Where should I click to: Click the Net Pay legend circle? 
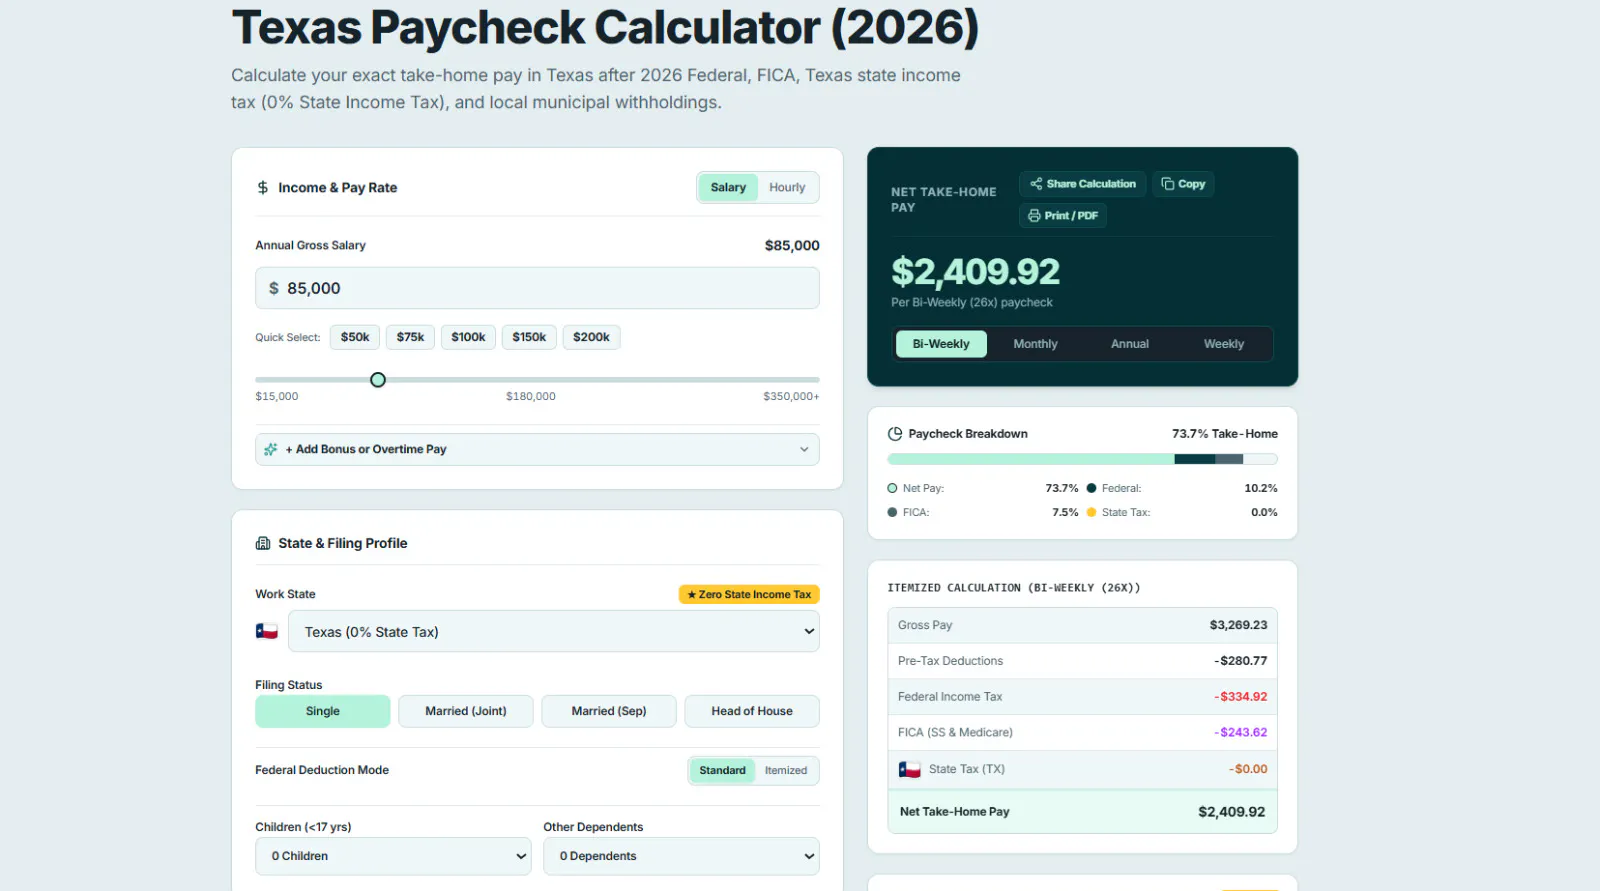(x=892, y=488)
